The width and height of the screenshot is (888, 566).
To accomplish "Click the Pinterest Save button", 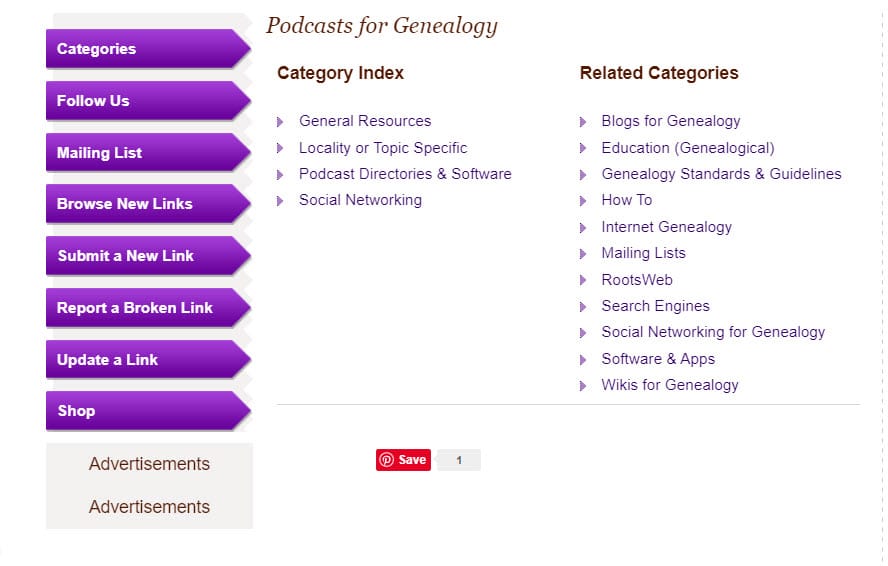I will [403, 459].
